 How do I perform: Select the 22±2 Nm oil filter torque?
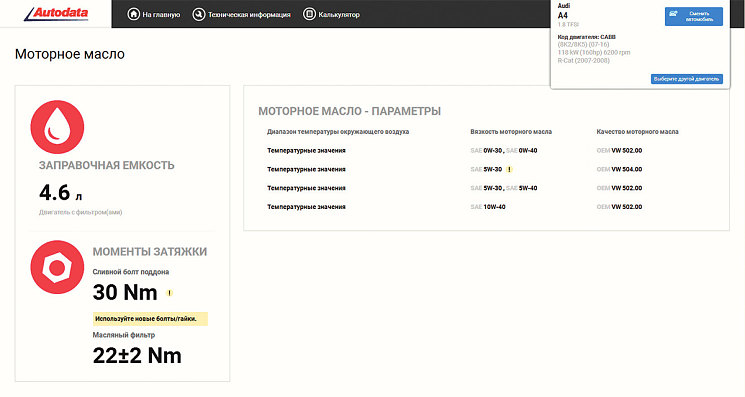[x=137, y=356]
